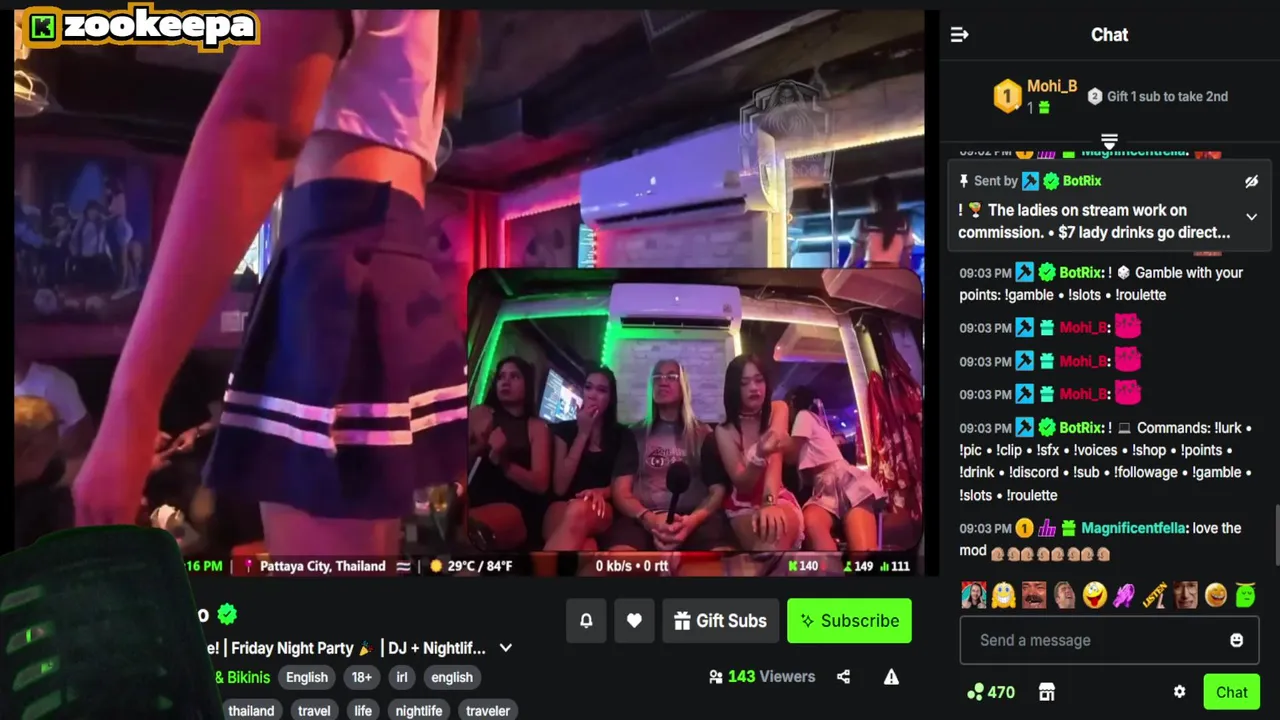Collapse chat with the top-left chat icon
This screenshot has height=720, width=1280.
(x=959, y=35)
